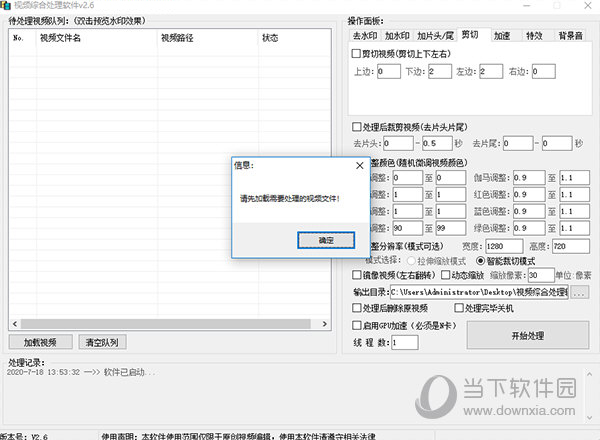Click the app icon in title bar
600x440 pixels.
click(6, 6)
